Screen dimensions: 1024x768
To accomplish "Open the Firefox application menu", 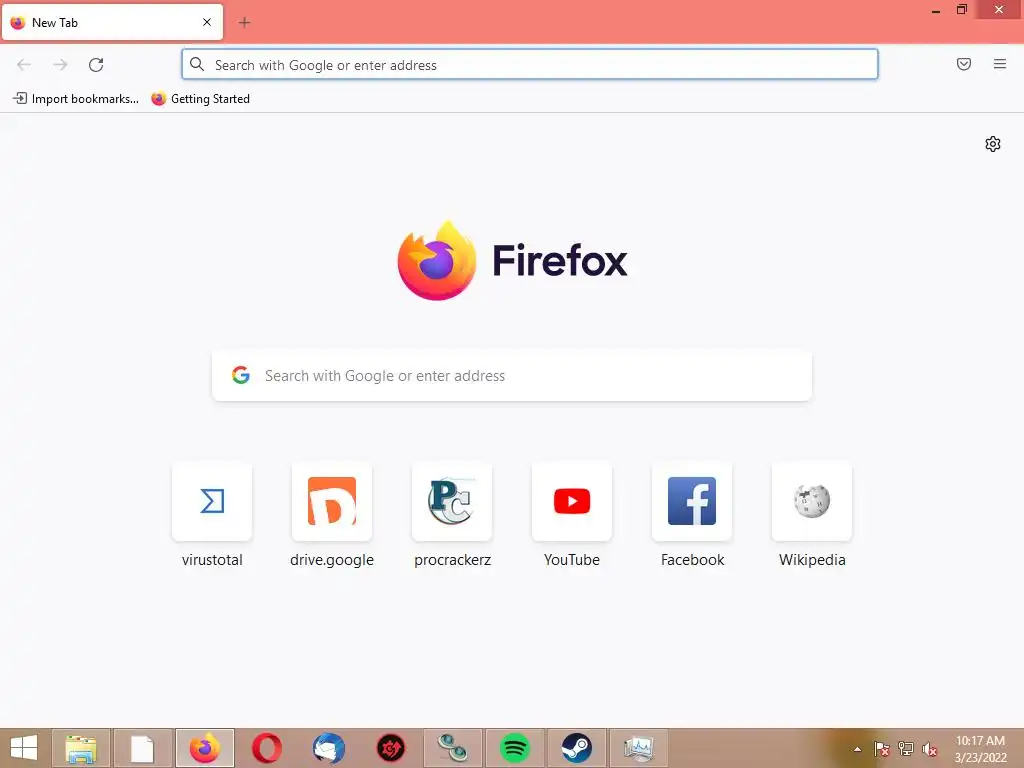I will [1000, 64].
